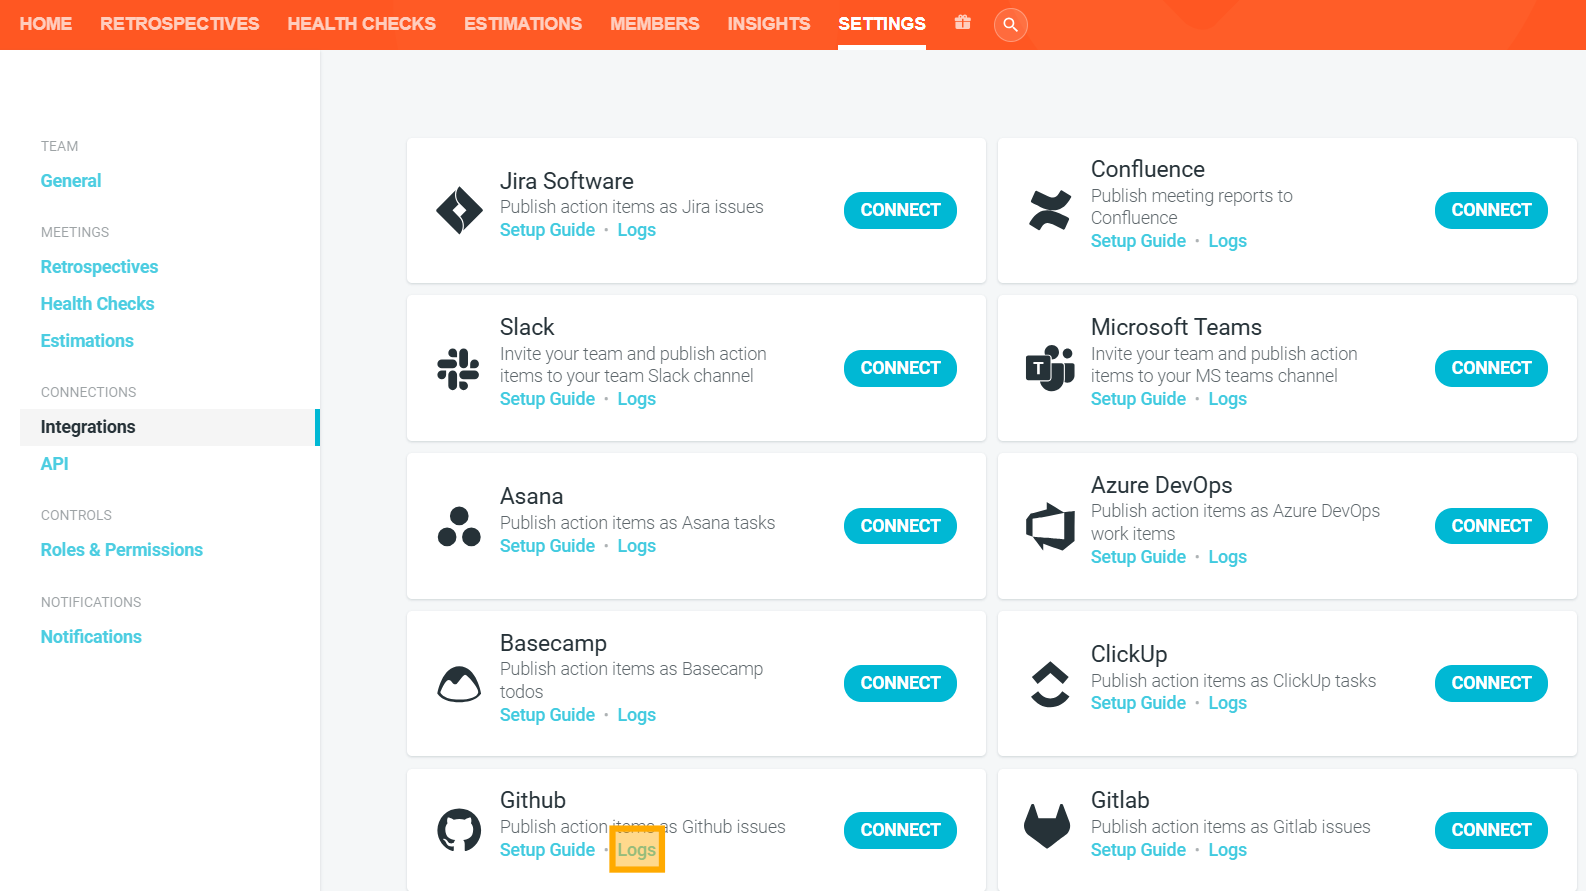View Jira Software Logs

point(636,230)
